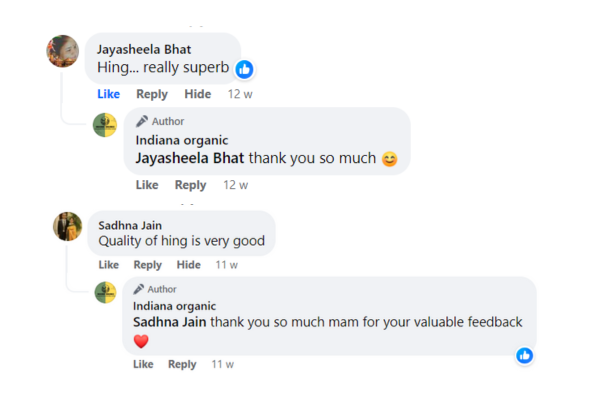Image resolution: width=600 pixels, height=400 pixels.
Task: Toggle Like on Sadhna Jain's comment
Action: tap(109, 265)
